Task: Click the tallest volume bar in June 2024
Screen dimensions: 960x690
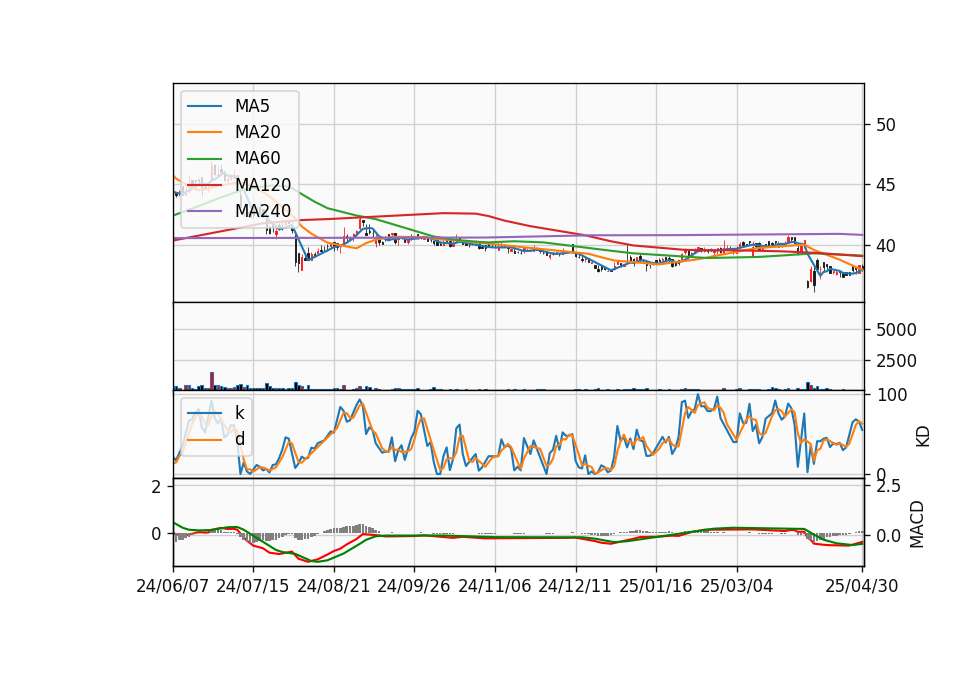Action: click(x=212, y=381)
